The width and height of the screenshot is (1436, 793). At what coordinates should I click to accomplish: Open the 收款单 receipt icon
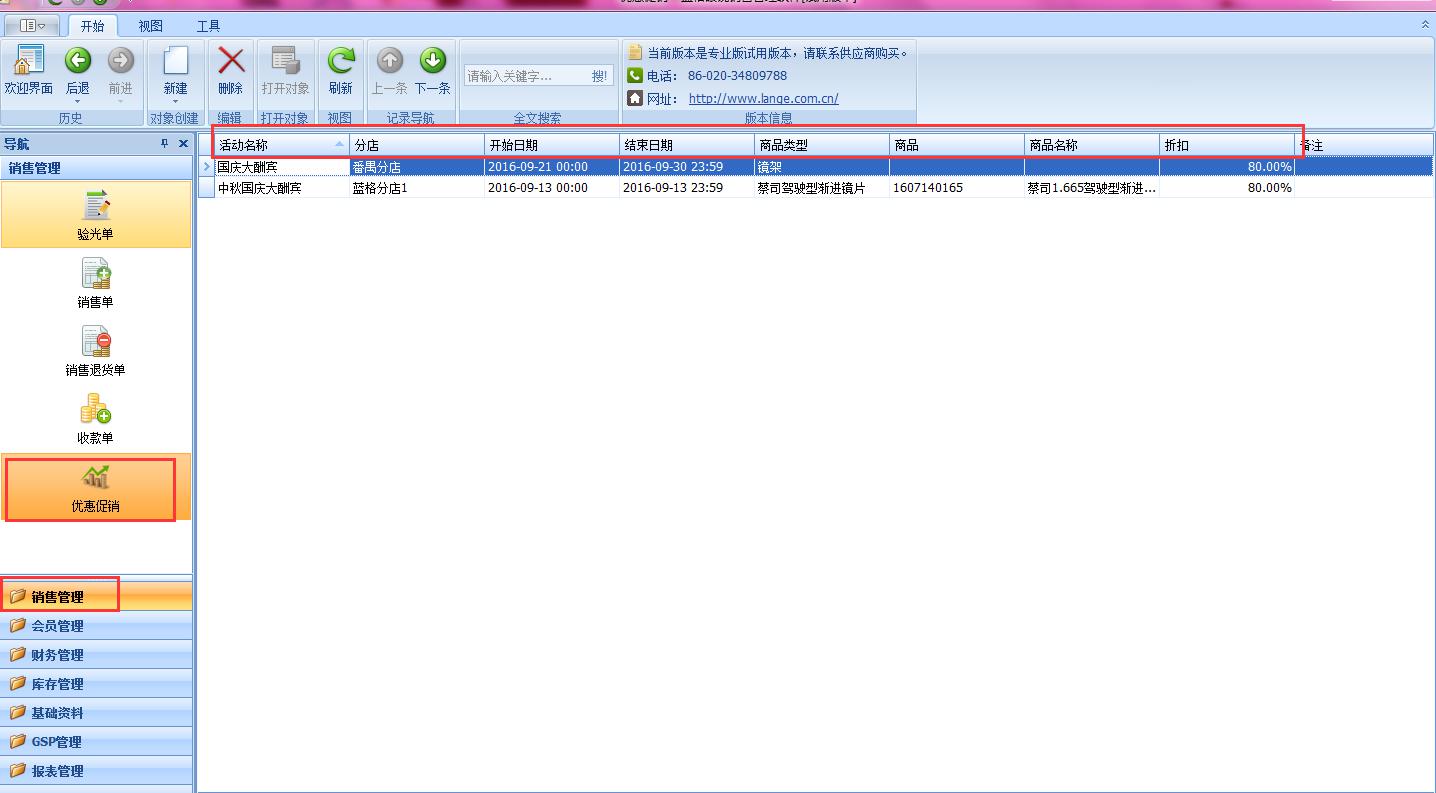tap(95, 418)
